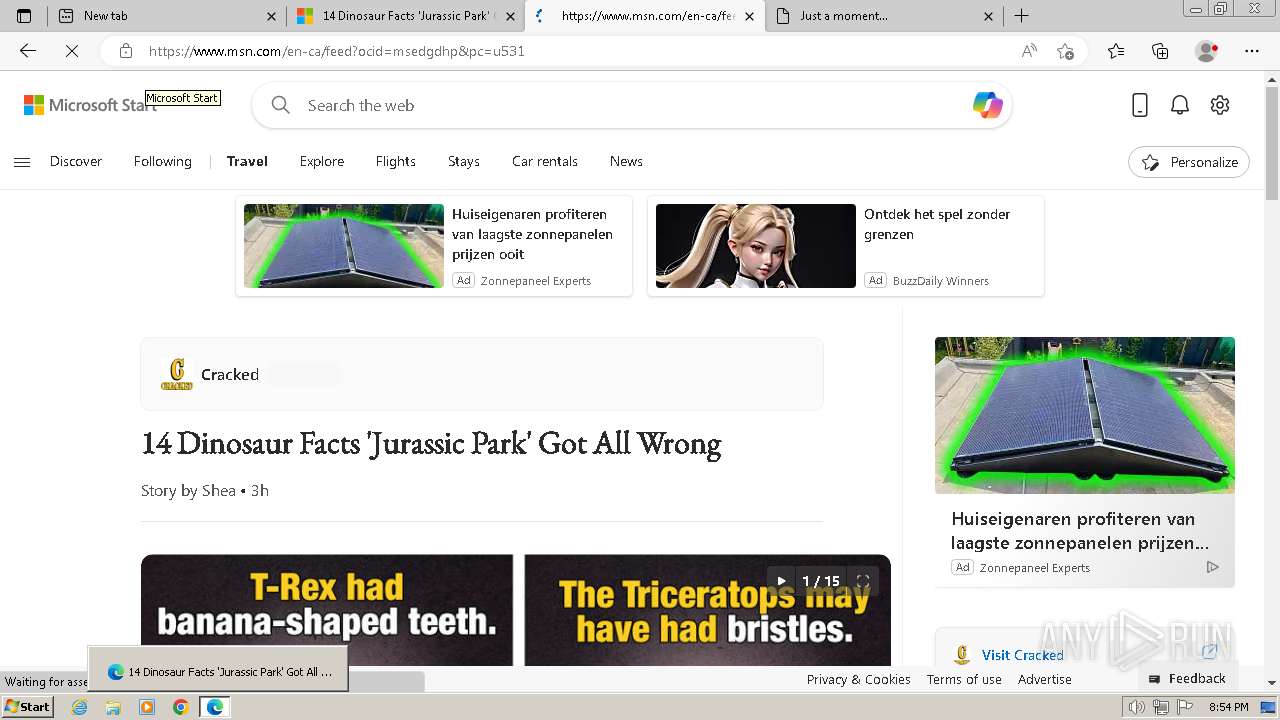Open Visit Cracked link
The image size is (1280, 720).
[x=1022, y=655]
